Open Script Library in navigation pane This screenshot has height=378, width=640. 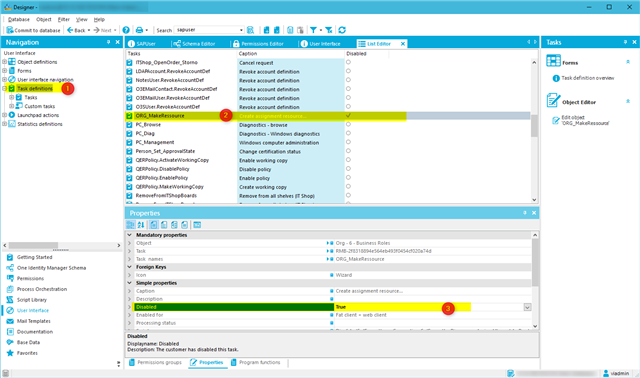click(32, 300)
